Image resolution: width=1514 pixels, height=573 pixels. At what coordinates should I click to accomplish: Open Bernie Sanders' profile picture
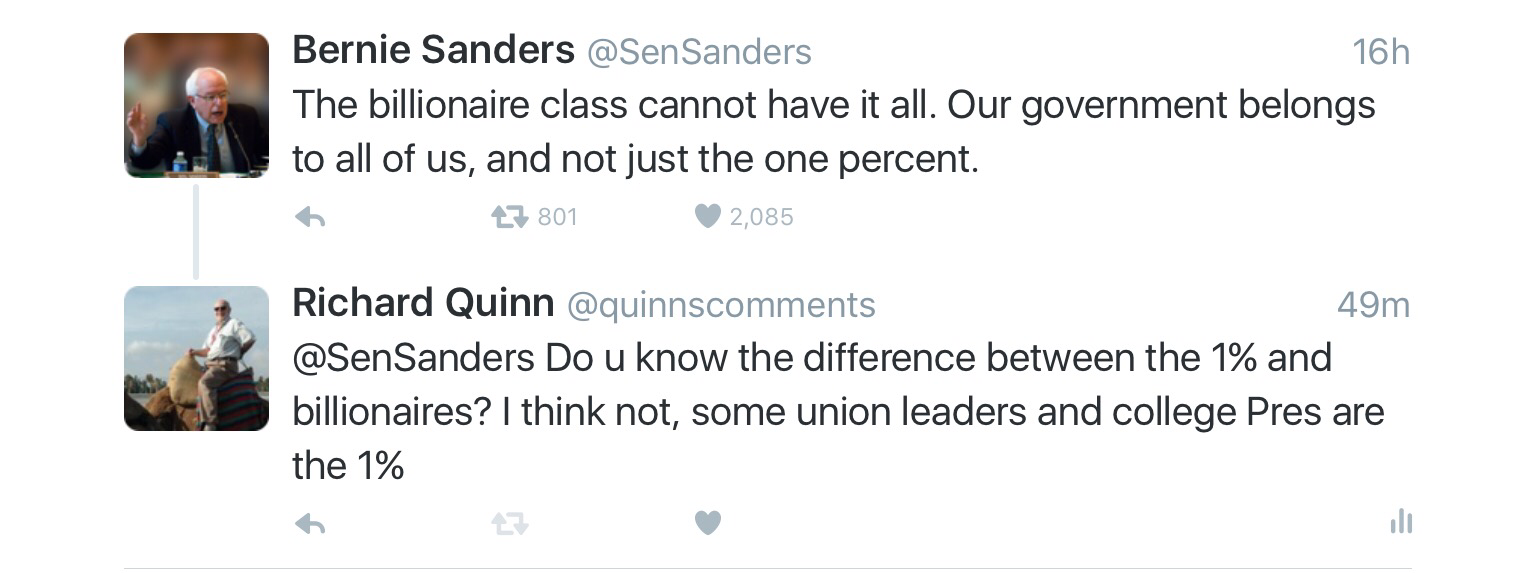(196, 105)
